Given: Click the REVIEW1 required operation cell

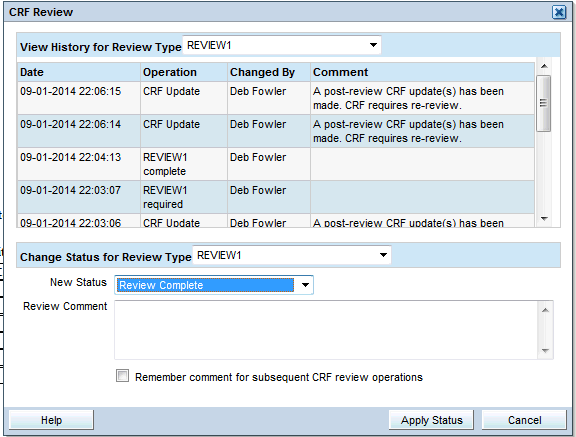Looking at the screenshot, I should pyautogui.click(x=184, y=197).
